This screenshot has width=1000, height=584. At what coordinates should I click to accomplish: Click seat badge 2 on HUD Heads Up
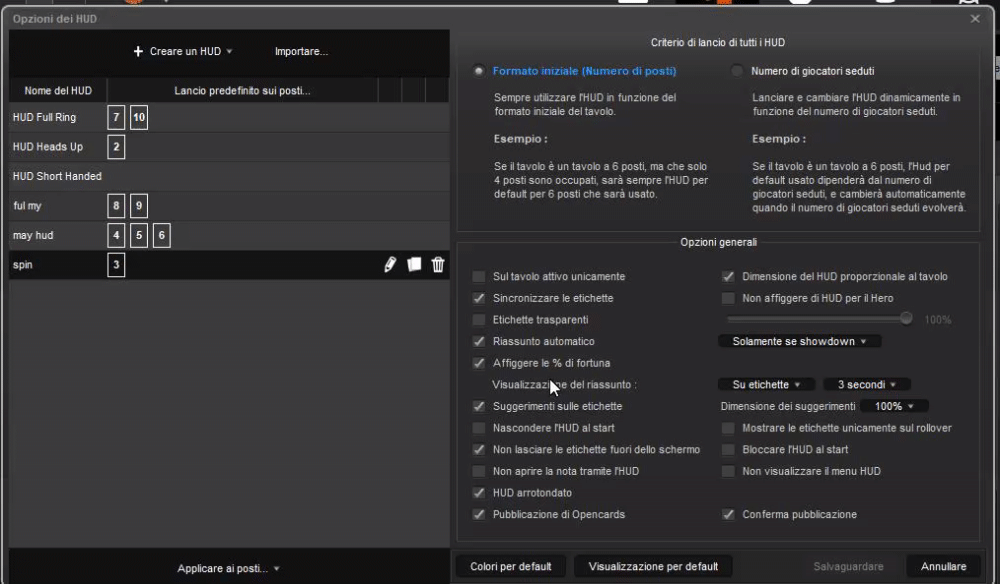pyautogui.click(x=116, y=147)
